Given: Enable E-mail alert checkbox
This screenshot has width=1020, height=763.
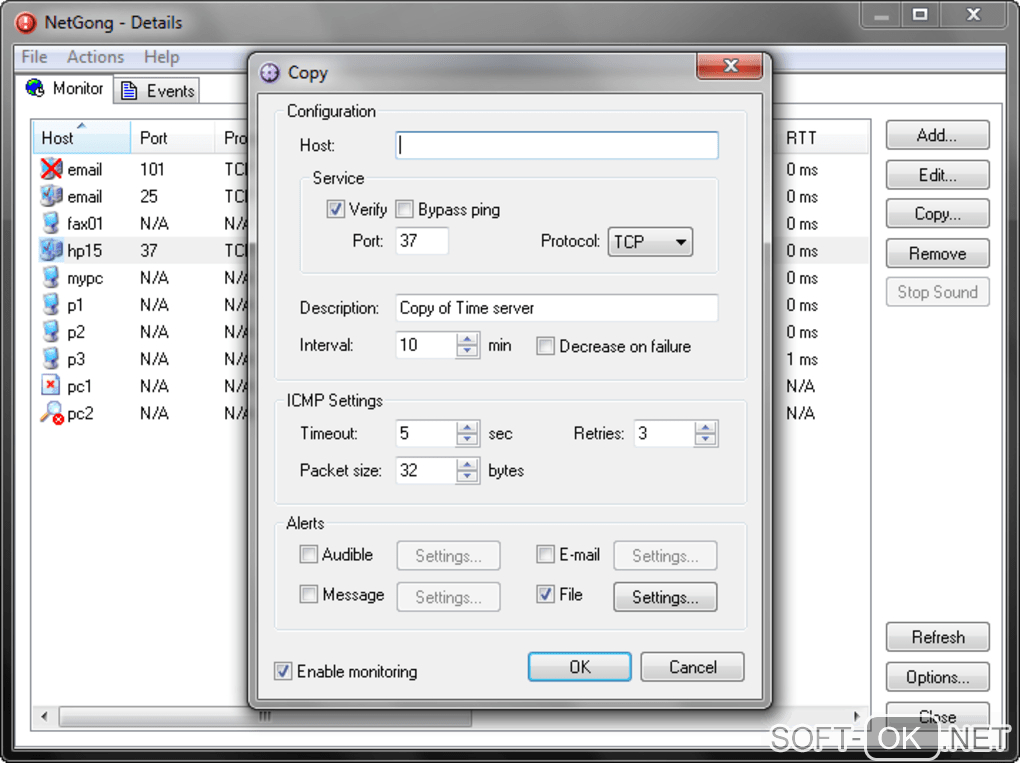Looking at the screenshot, I should [x=545, y=554].
